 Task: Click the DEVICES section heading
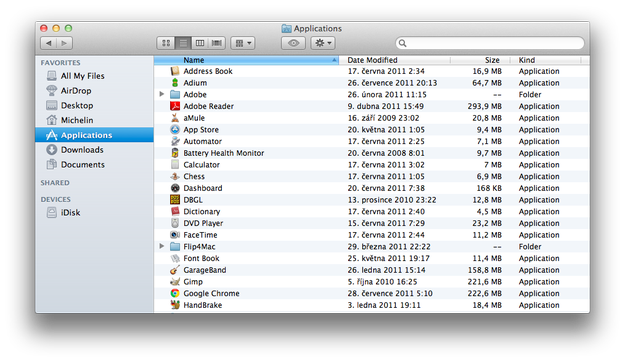[55, 199]
